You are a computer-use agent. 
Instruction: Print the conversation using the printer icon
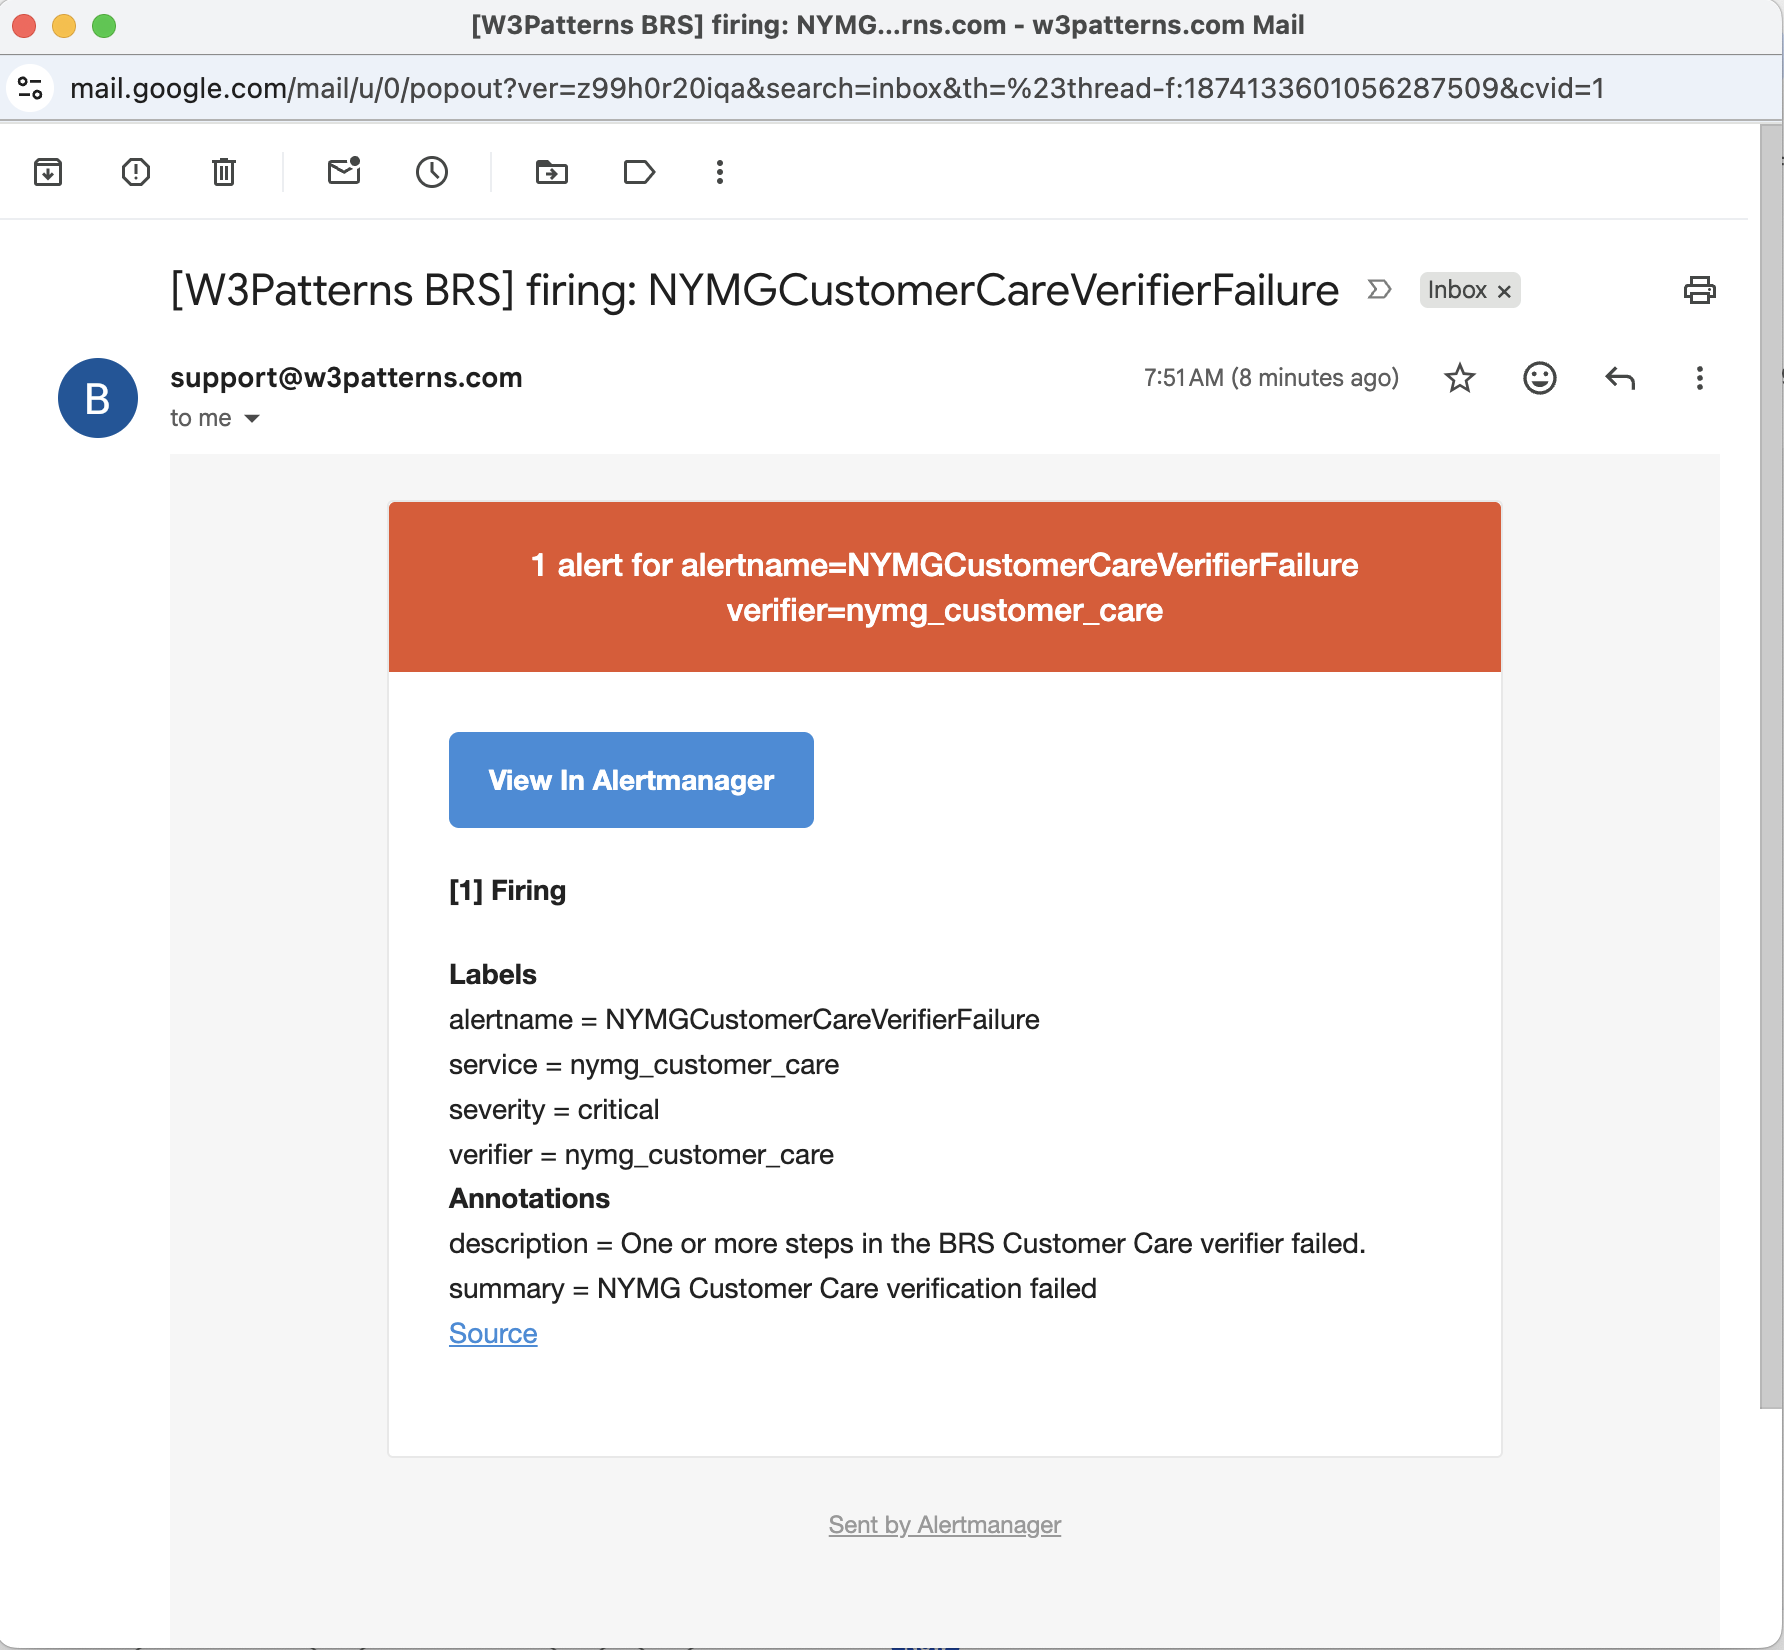1700,290
